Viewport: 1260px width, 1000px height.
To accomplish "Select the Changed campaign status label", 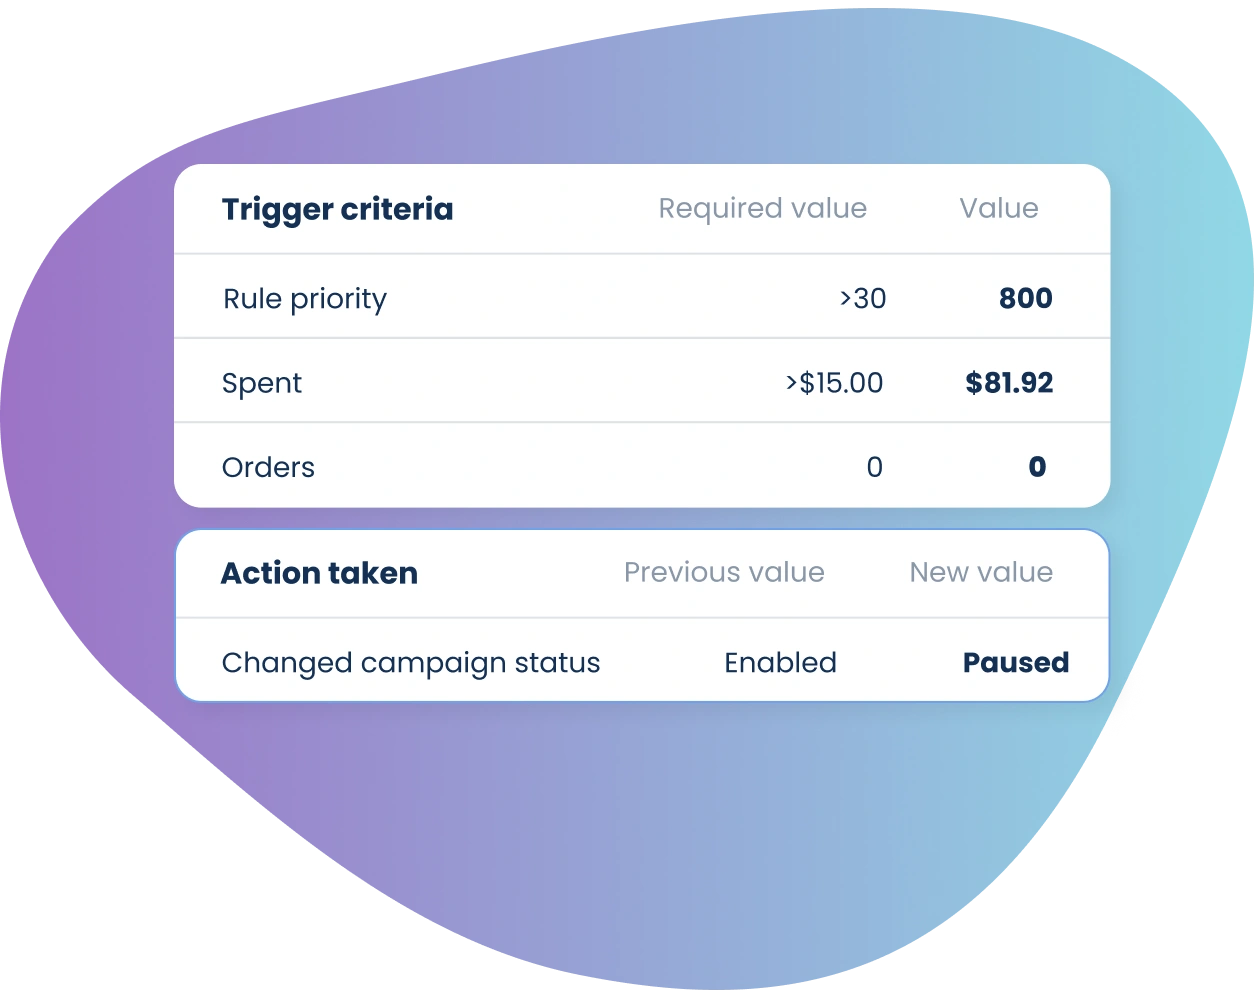I will (411, 663).
